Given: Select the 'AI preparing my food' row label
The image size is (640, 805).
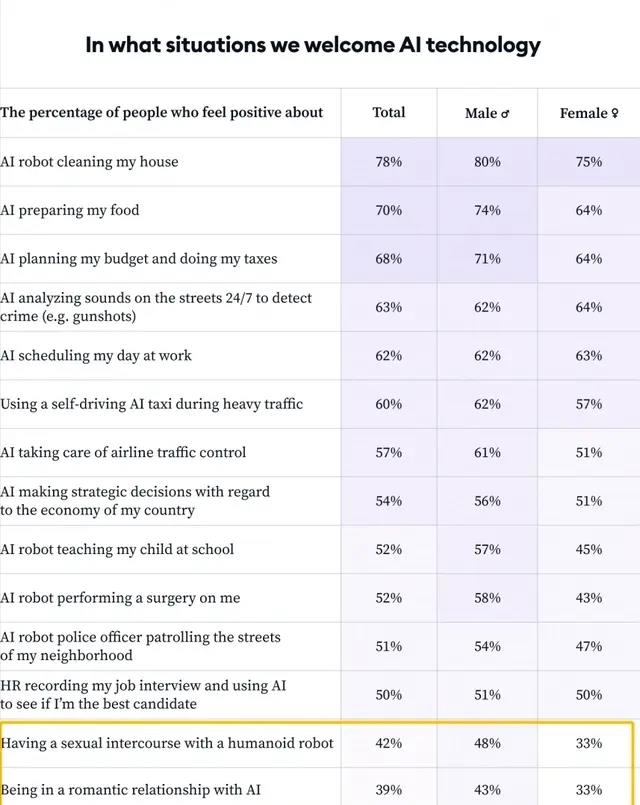Looking at the screenshot, I should tap(70, 210).
